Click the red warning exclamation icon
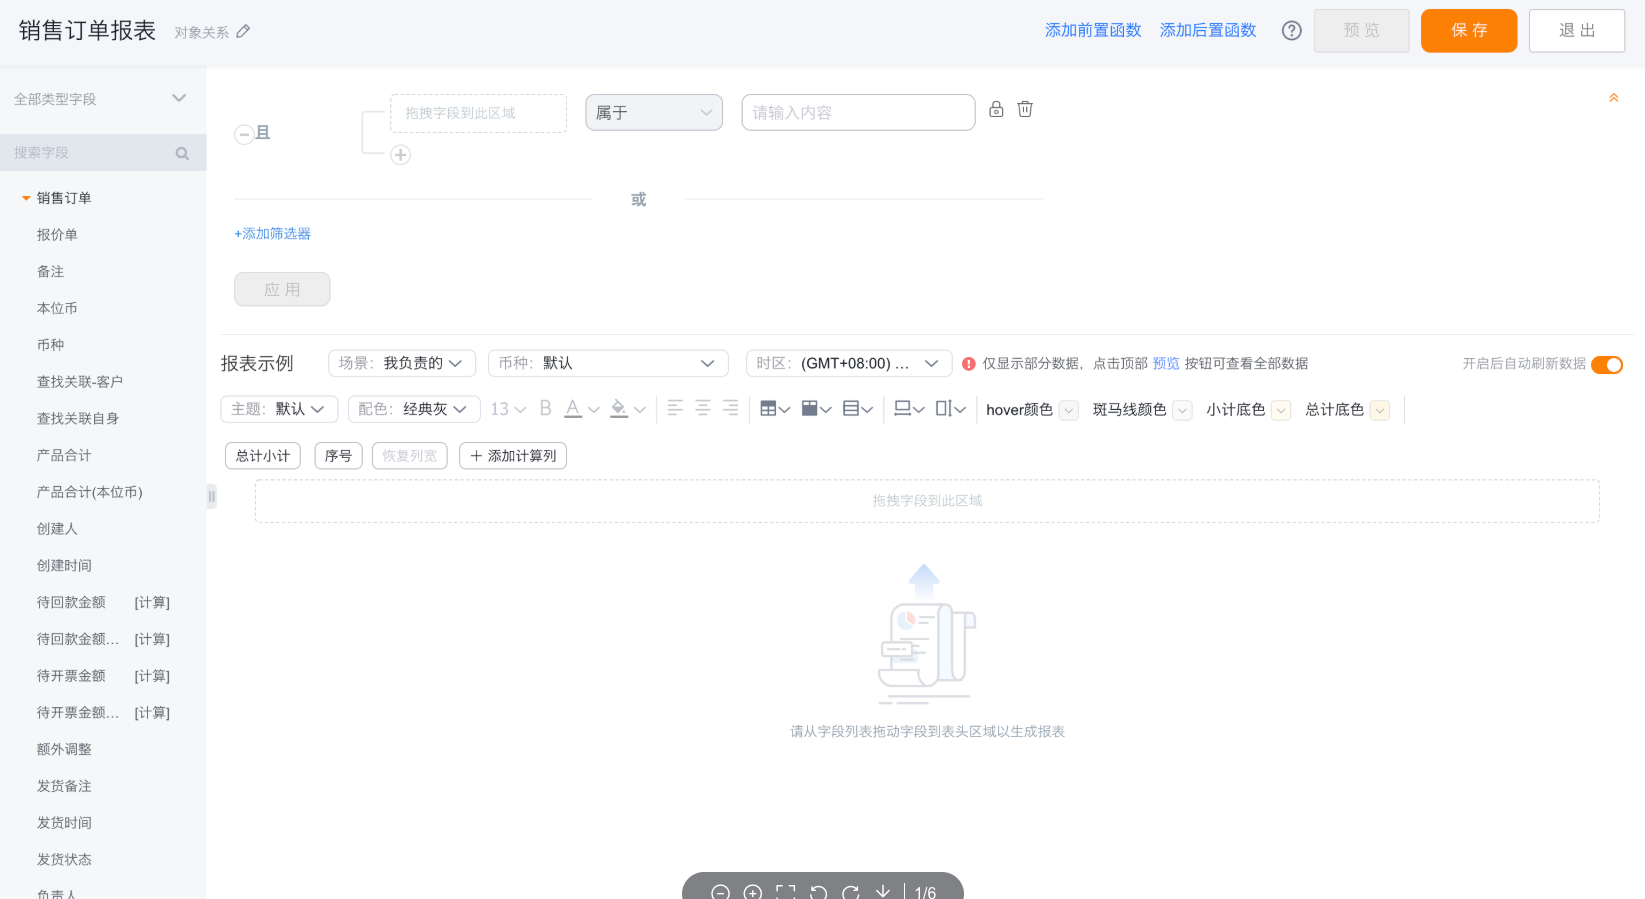The height and width of the screenshot is (899, 1645). pos(969,364)
